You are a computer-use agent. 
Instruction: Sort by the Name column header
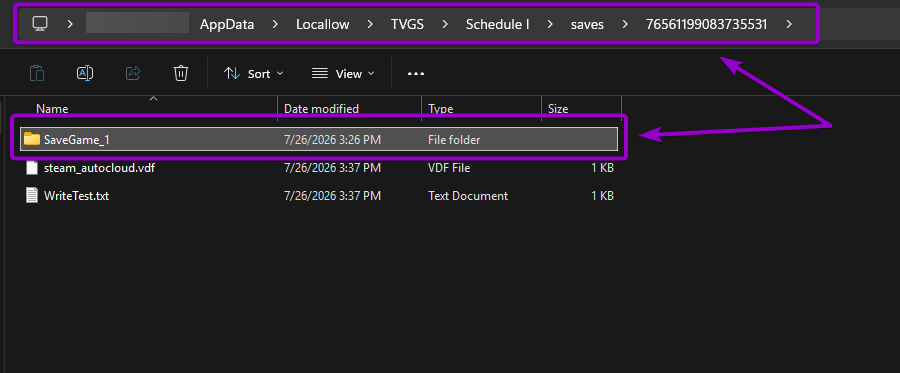[52, 108]
